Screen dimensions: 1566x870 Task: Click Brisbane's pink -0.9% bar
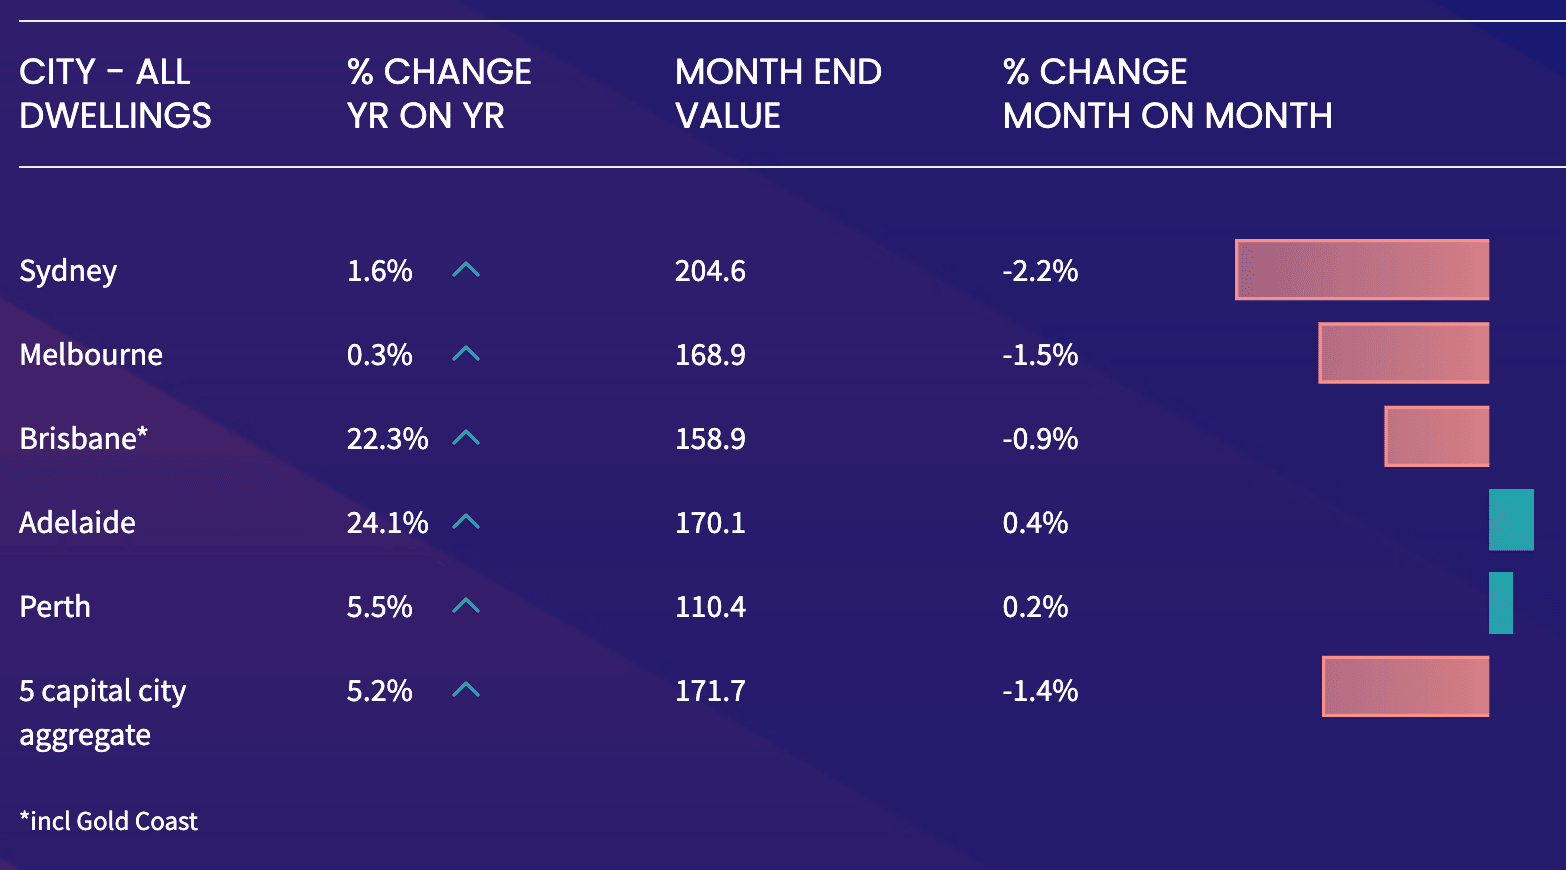tap(1436, 436)
